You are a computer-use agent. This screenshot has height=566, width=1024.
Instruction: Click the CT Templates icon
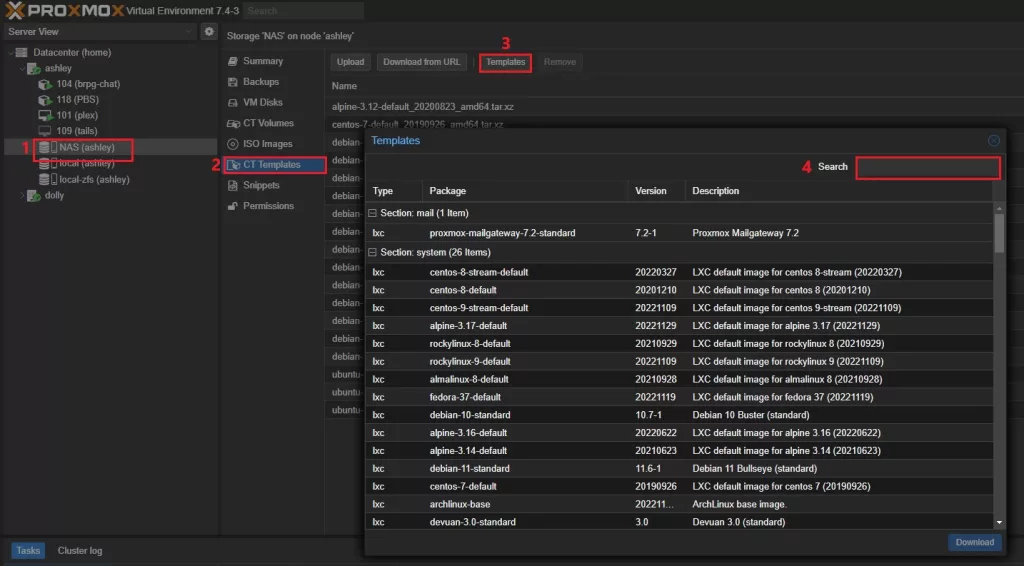coord(233,165)
